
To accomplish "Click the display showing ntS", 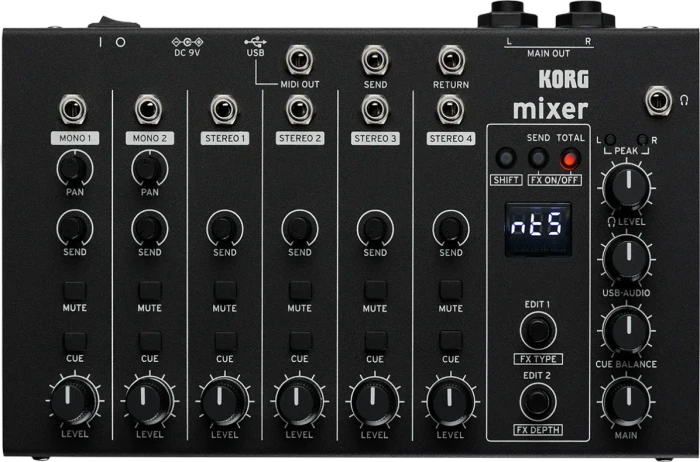I will [x=538, y=229].
